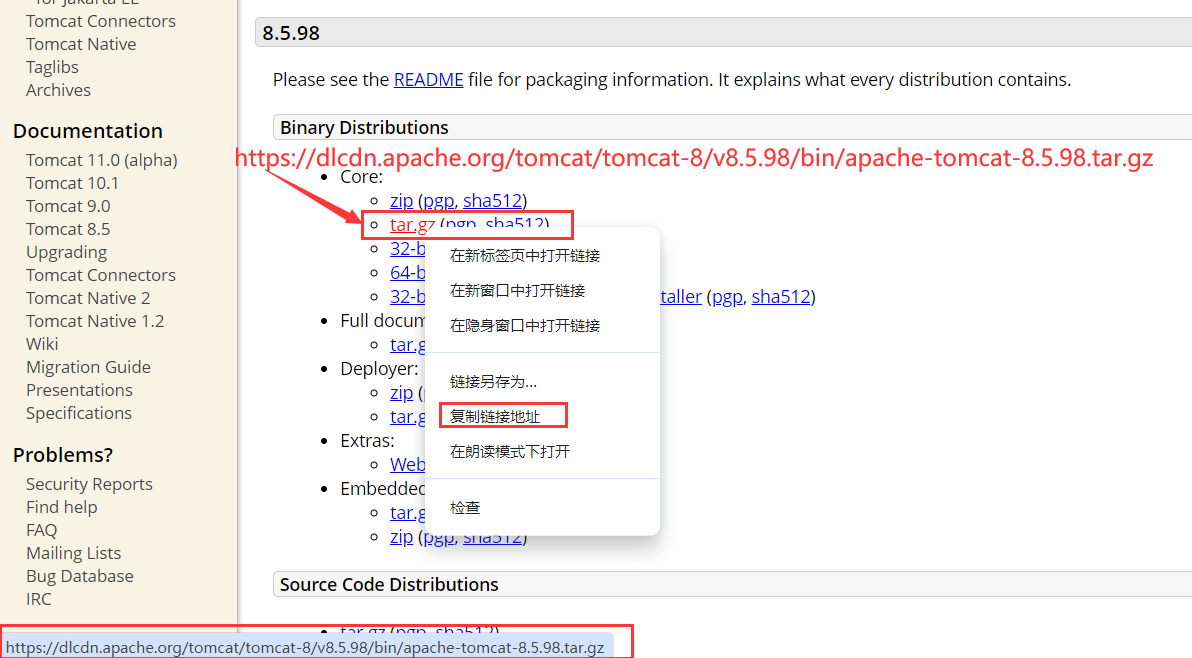The image size is (1192, 658).
Task: Open the FAQ link
Action: (x=41, y=530)
